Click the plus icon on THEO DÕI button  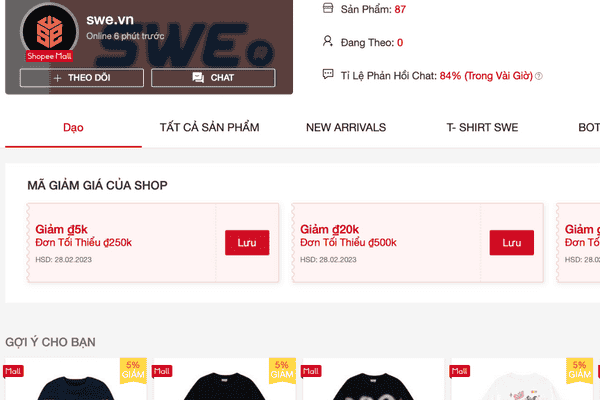57,78
